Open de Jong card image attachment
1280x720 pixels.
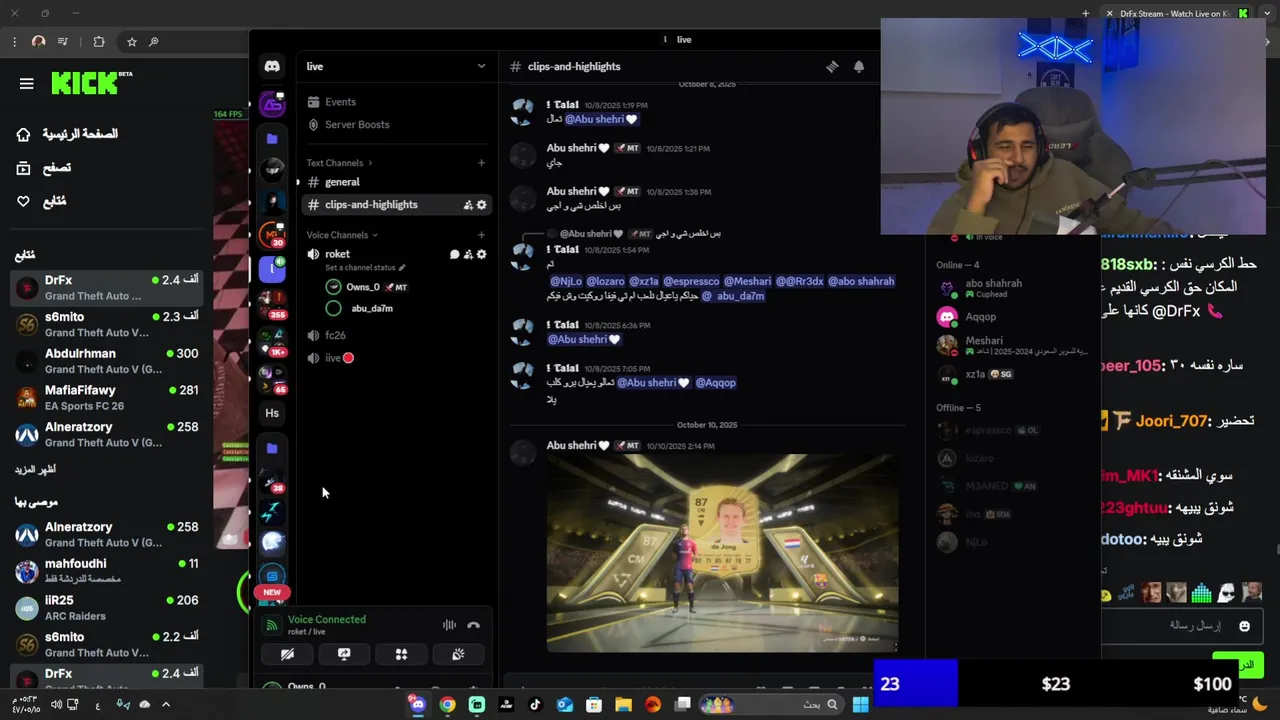[x=722, y=553]
